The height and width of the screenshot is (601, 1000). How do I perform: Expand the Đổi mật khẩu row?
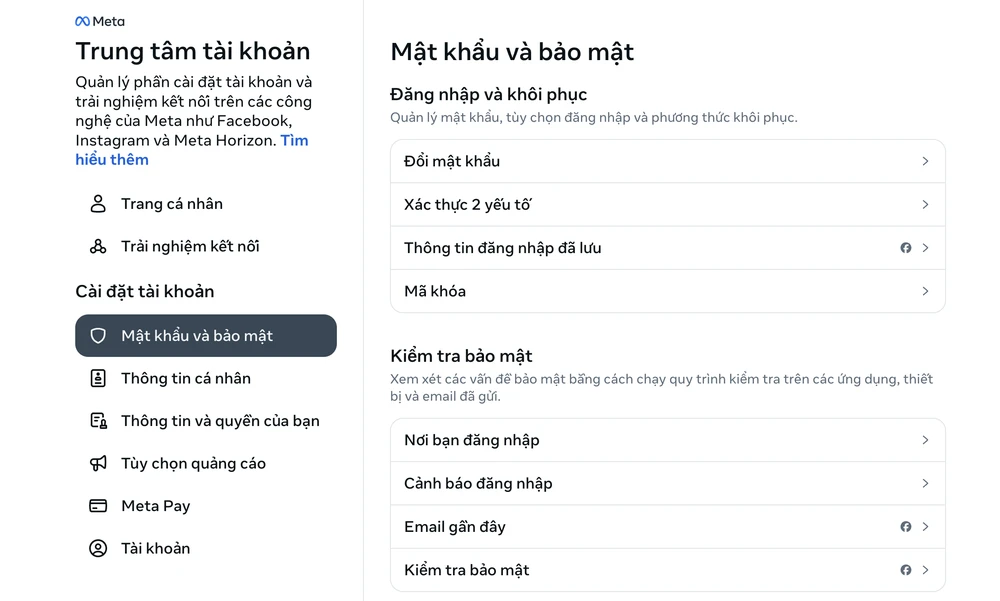click(667, 161)
